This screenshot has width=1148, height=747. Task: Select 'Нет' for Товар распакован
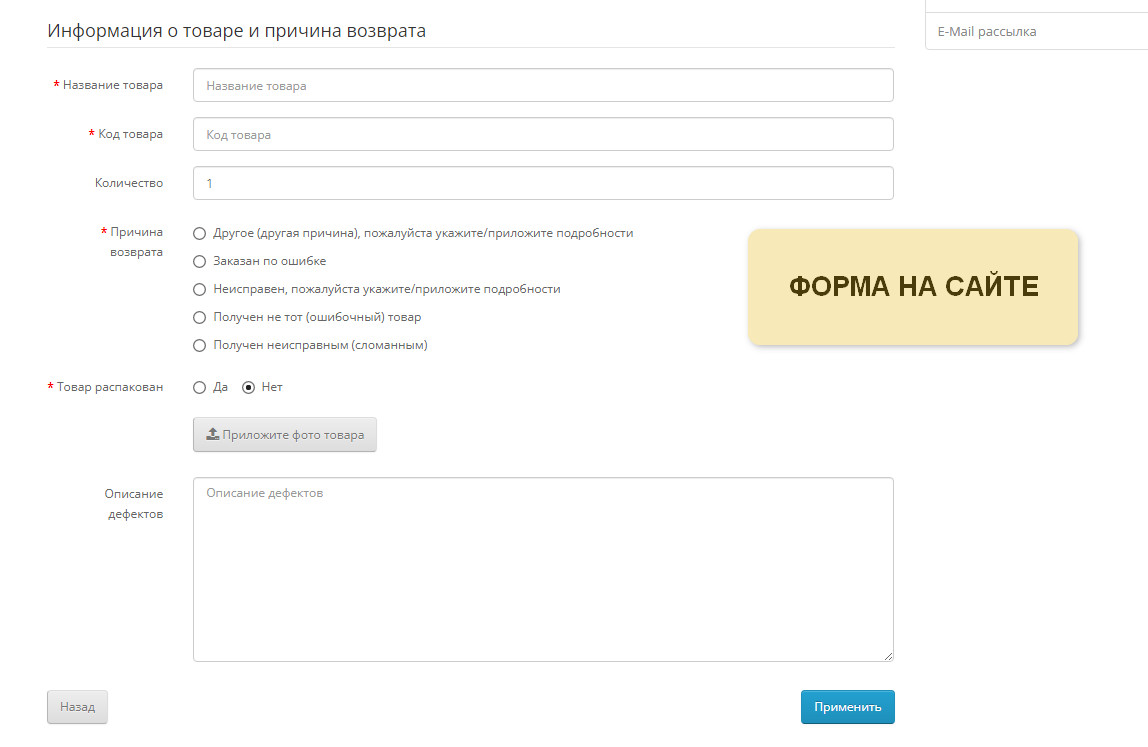[x=248, y=387]
